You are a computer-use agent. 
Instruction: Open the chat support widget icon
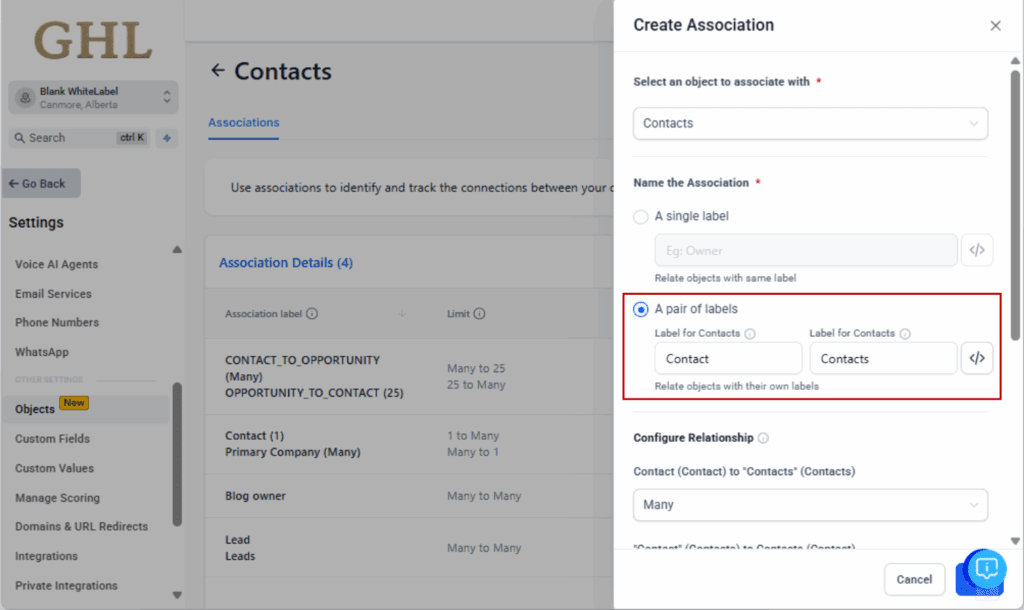pyautogui.click(x=985, y=569)
